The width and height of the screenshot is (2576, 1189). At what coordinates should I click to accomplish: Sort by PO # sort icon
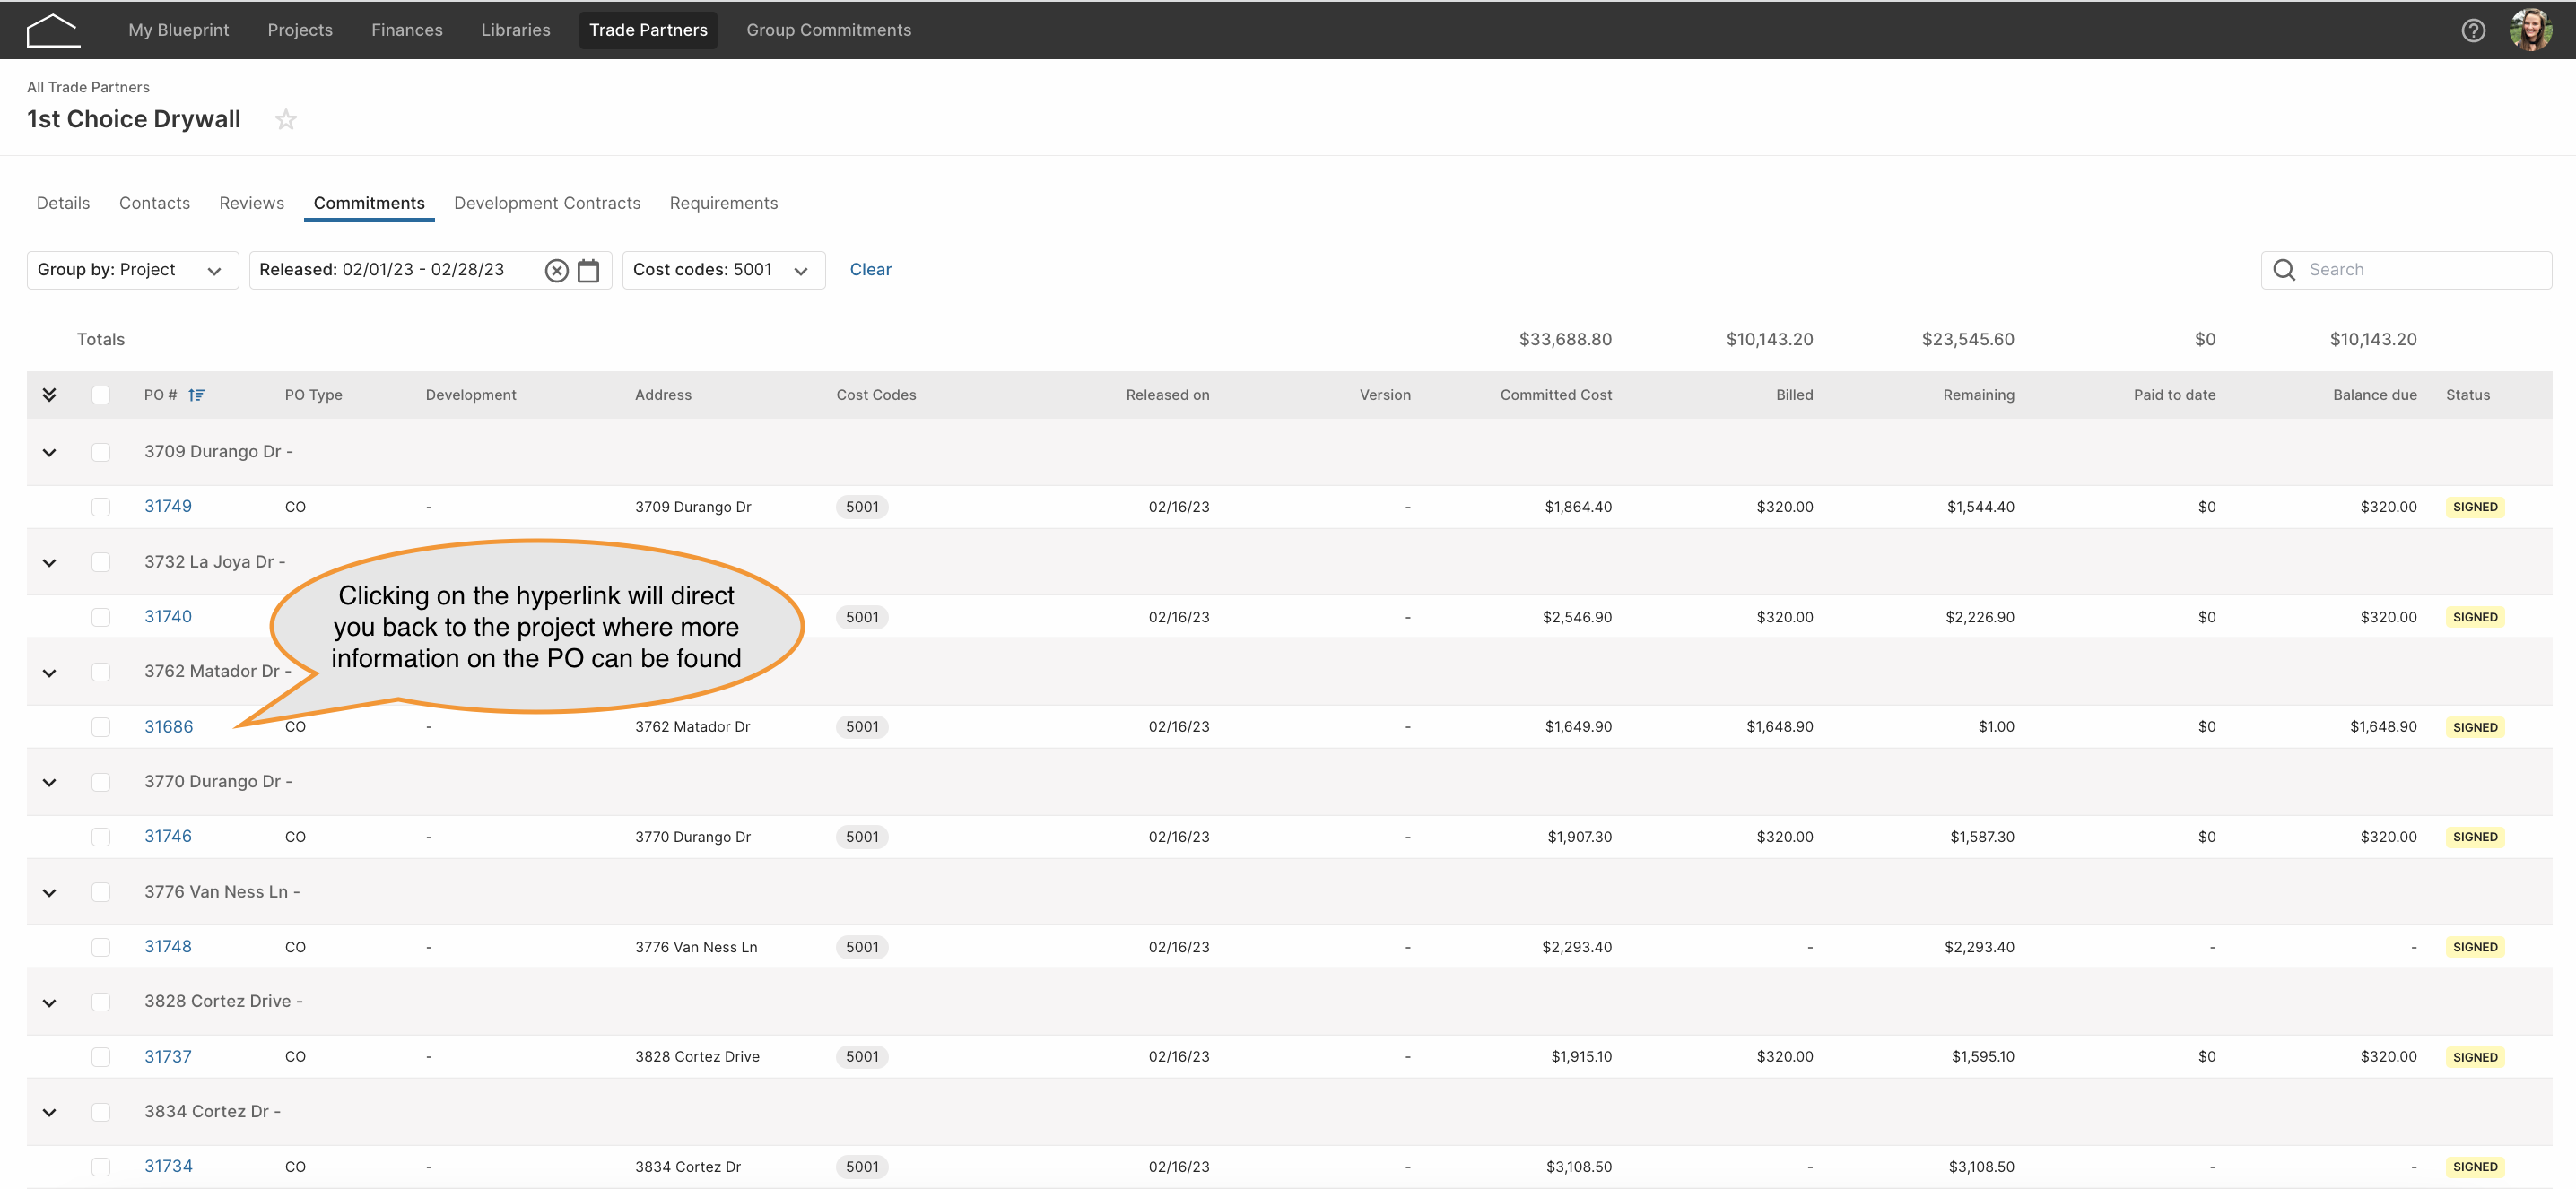196,395
